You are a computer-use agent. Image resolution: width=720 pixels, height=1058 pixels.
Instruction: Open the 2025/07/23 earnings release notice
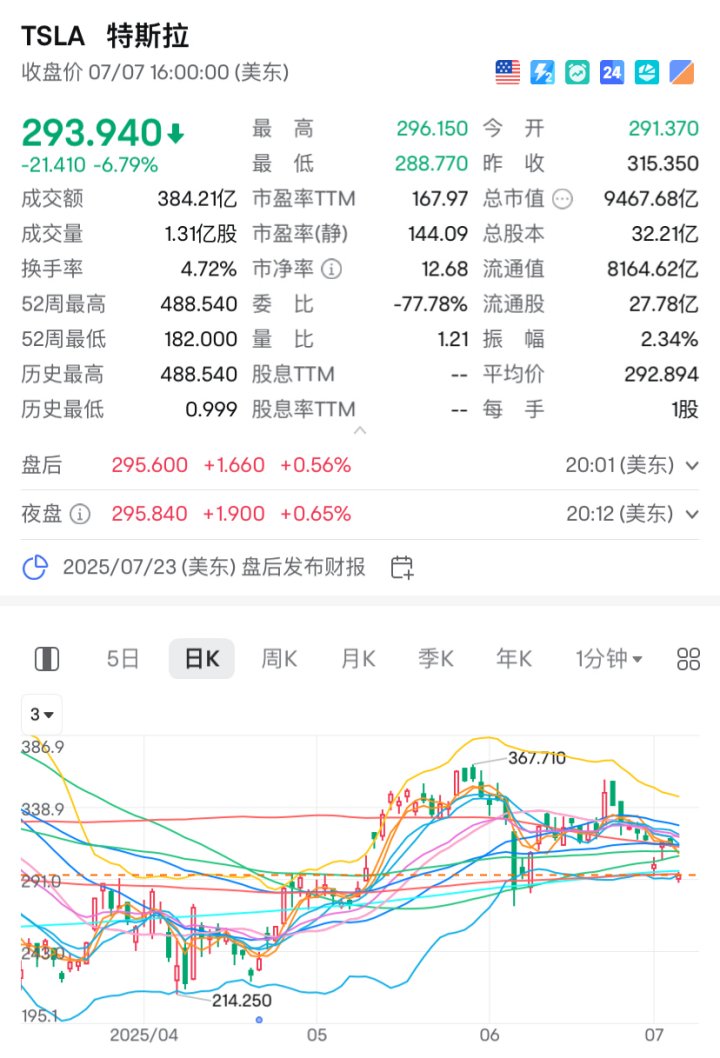[214, 567]
